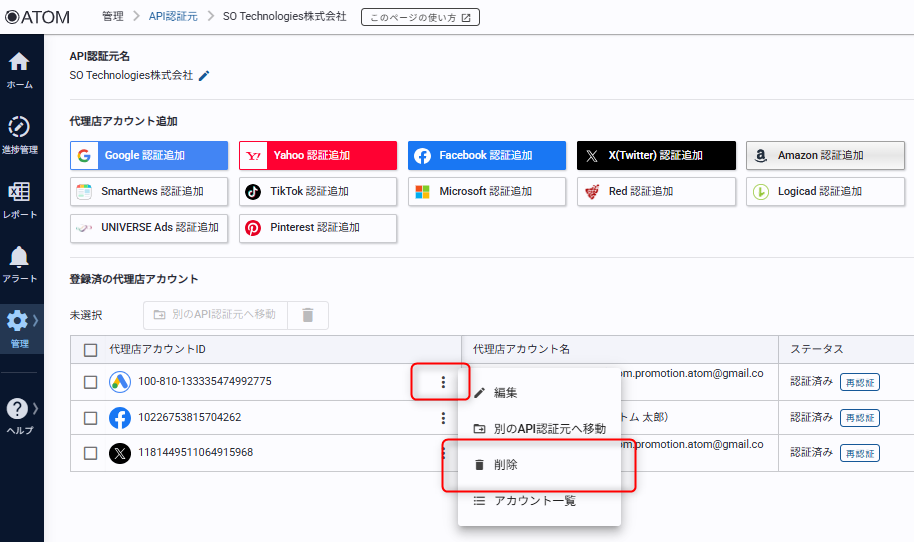
Task: Click the trash icon above the table
Action: pyautogui.click(x=308, y=315)
